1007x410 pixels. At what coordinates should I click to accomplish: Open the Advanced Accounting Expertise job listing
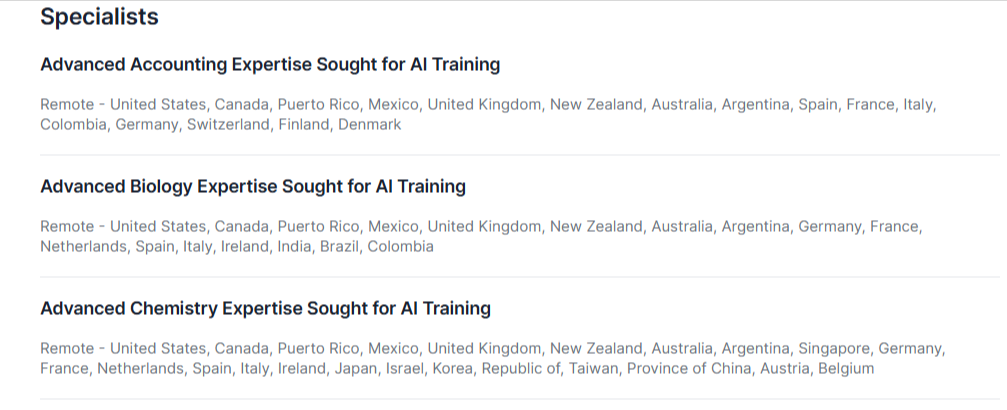270,65
